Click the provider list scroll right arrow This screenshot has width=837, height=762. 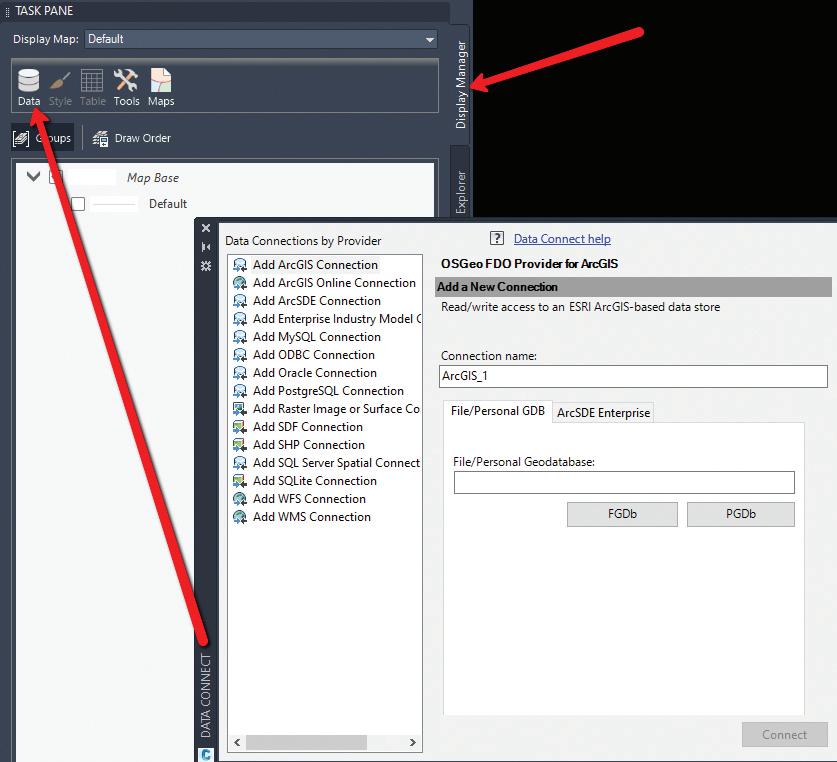[x=412, y=742]
